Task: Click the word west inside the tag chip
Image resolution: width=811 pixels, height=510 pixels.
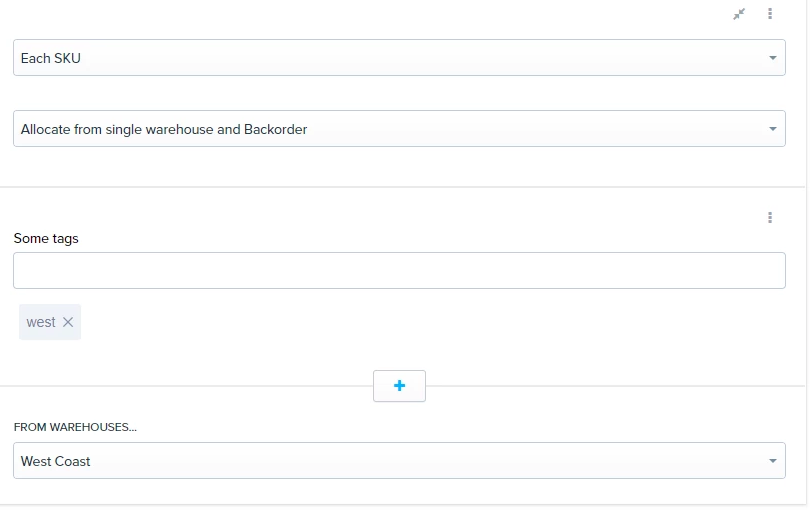Action: click(41, 322)
